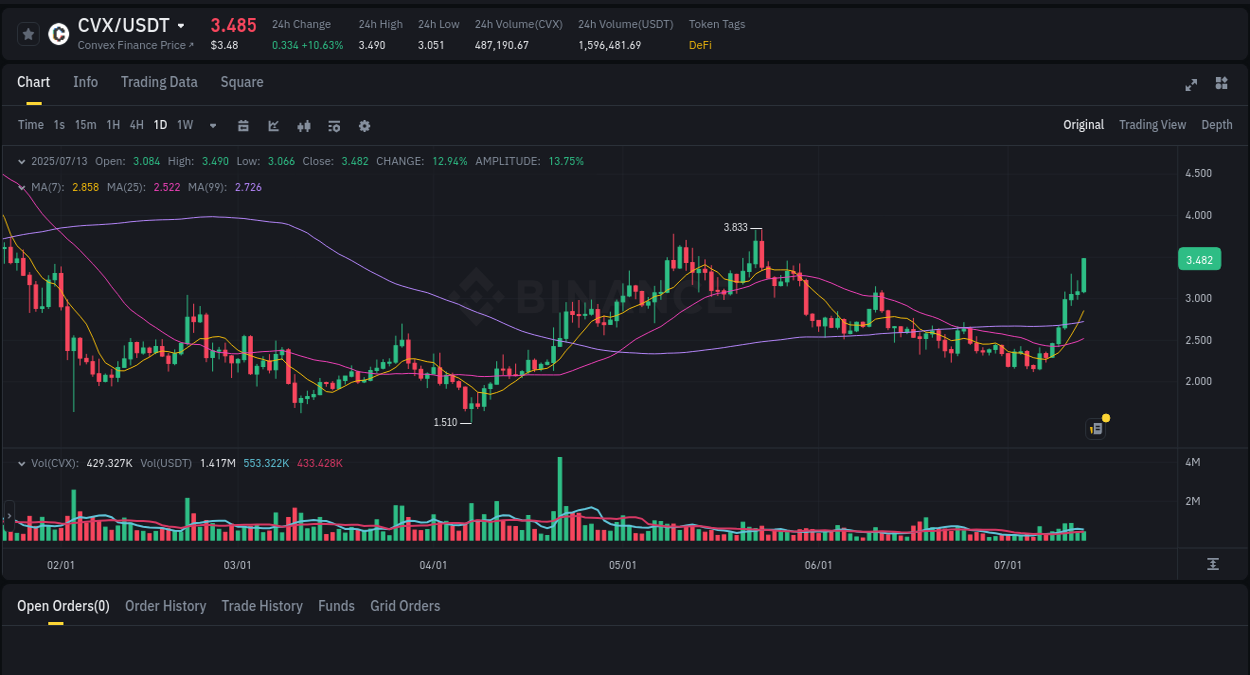The height and width of the screenshot is (675, 1250).
Task: Collapse the Vol(CVX) indicator panel
Action: tap(21, 463)
